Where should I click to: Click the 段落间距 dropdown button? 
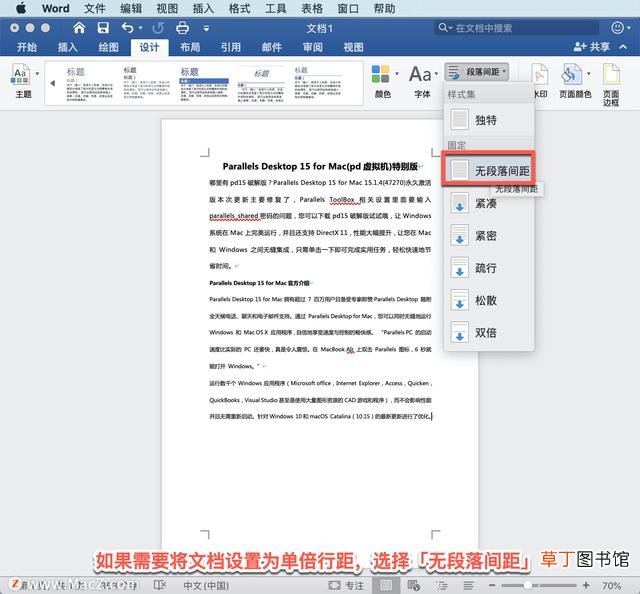(476, 72)
